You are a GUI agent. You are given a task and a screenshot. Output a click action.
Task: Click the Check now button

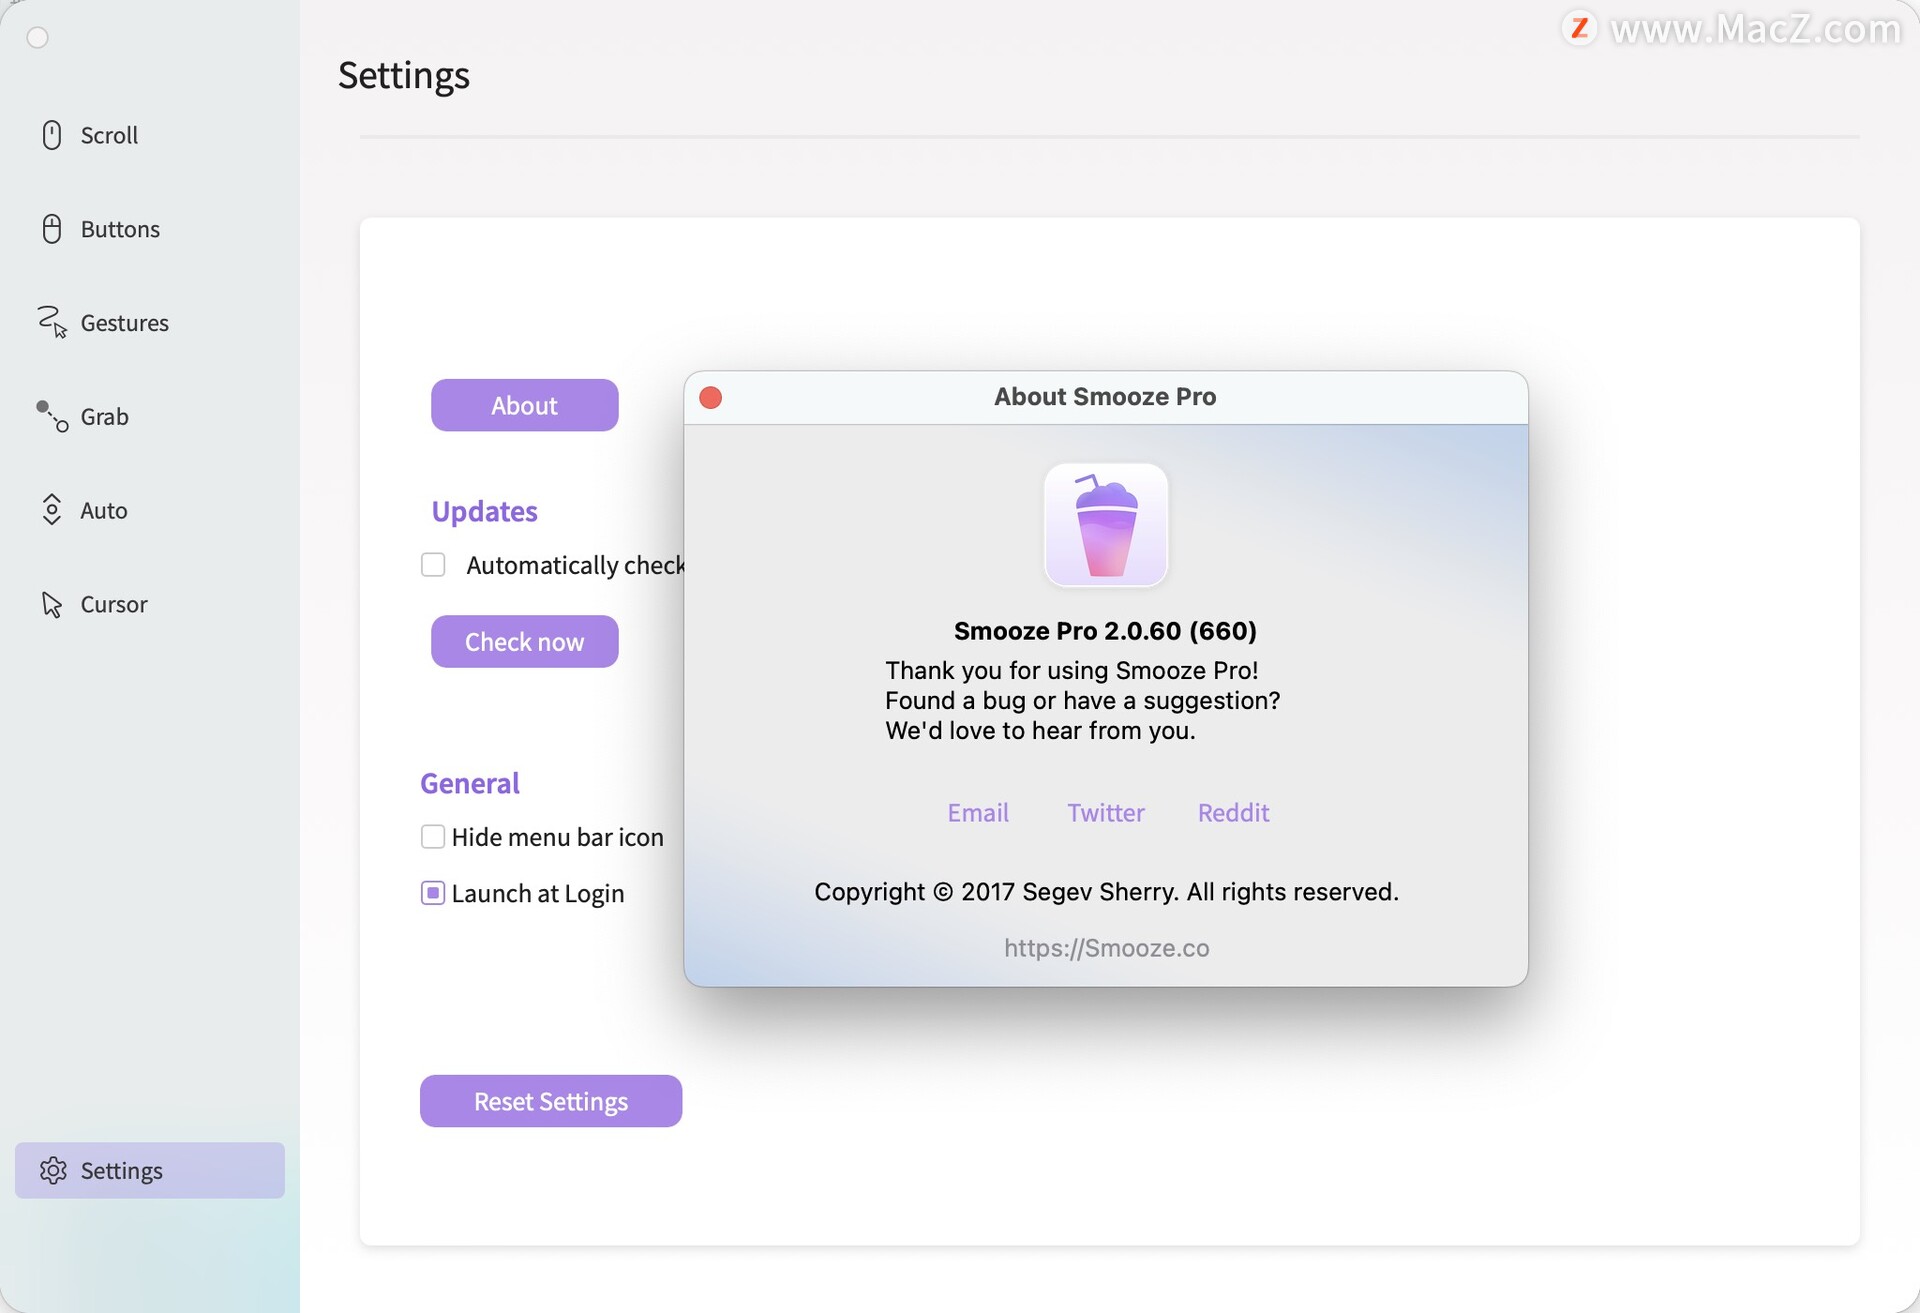[525, 641]
